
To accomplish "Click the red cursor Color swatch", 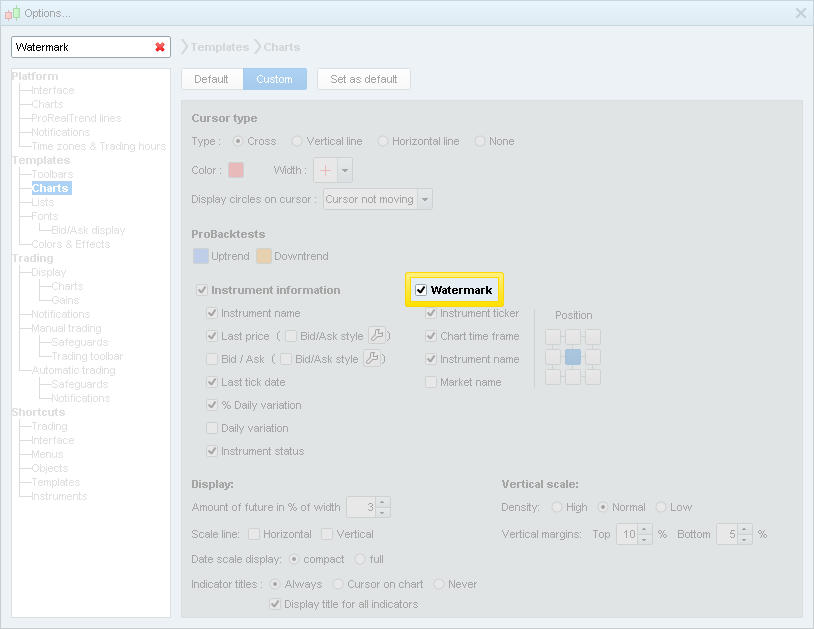I will (236, 171).
